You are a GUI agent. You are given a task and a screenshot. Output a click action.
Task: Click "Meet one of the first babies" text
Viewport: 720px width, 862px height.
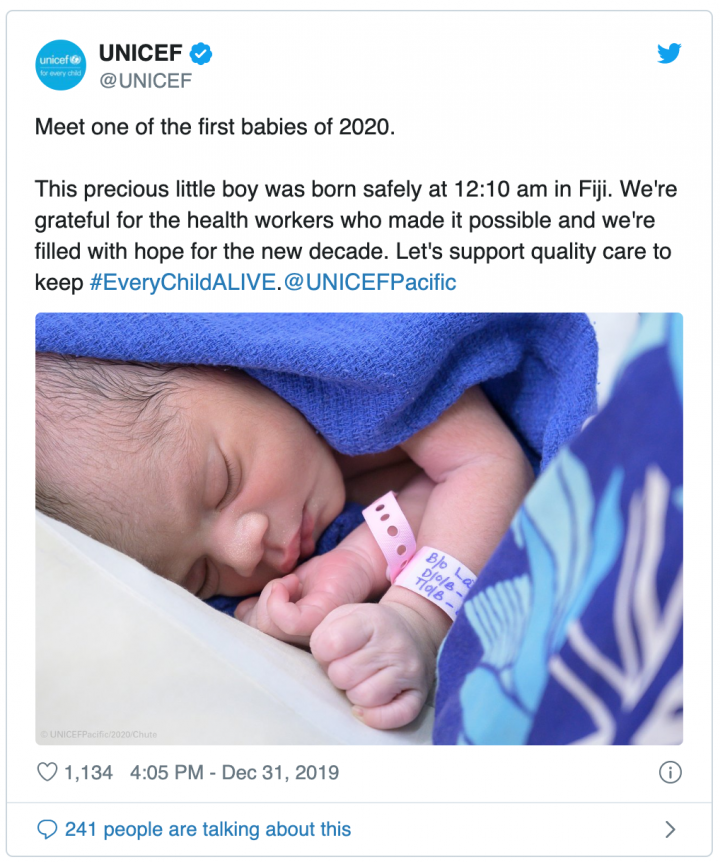[x=215, y=129]
